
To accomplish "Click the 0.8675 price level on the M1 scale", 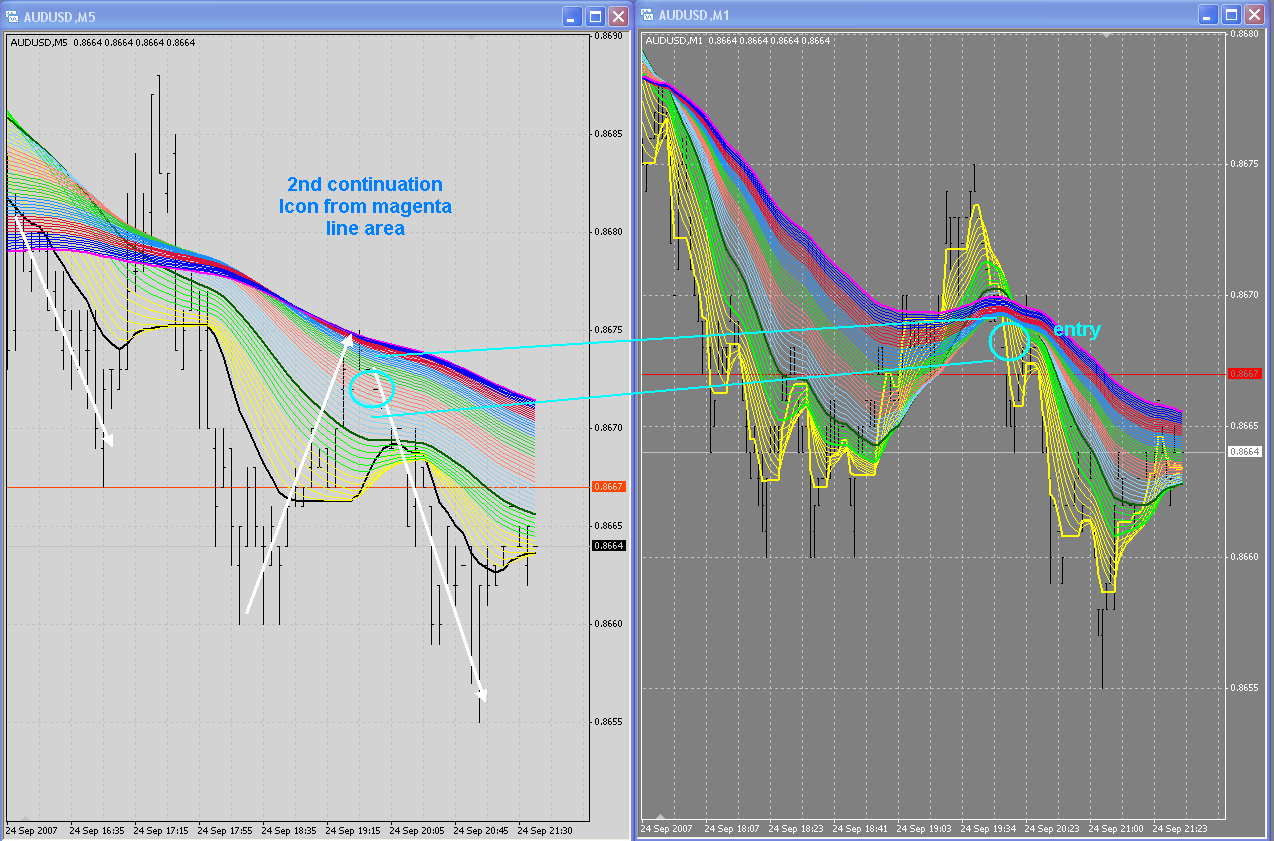I will click(x=1245, y=164).
